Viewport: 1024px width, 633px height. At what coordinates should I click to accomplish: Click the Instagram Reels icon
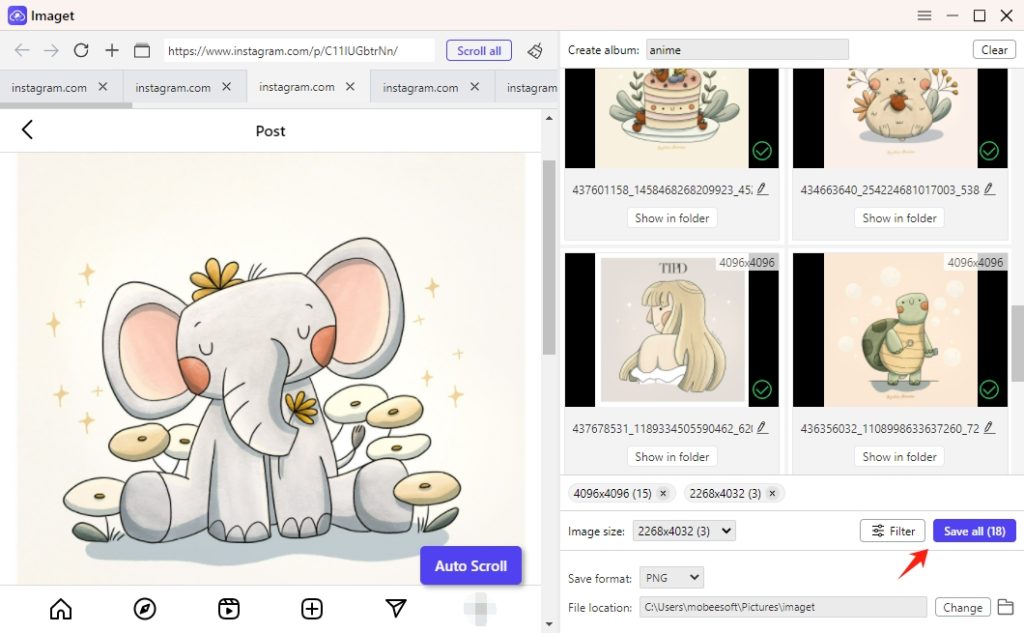(228, 608)
